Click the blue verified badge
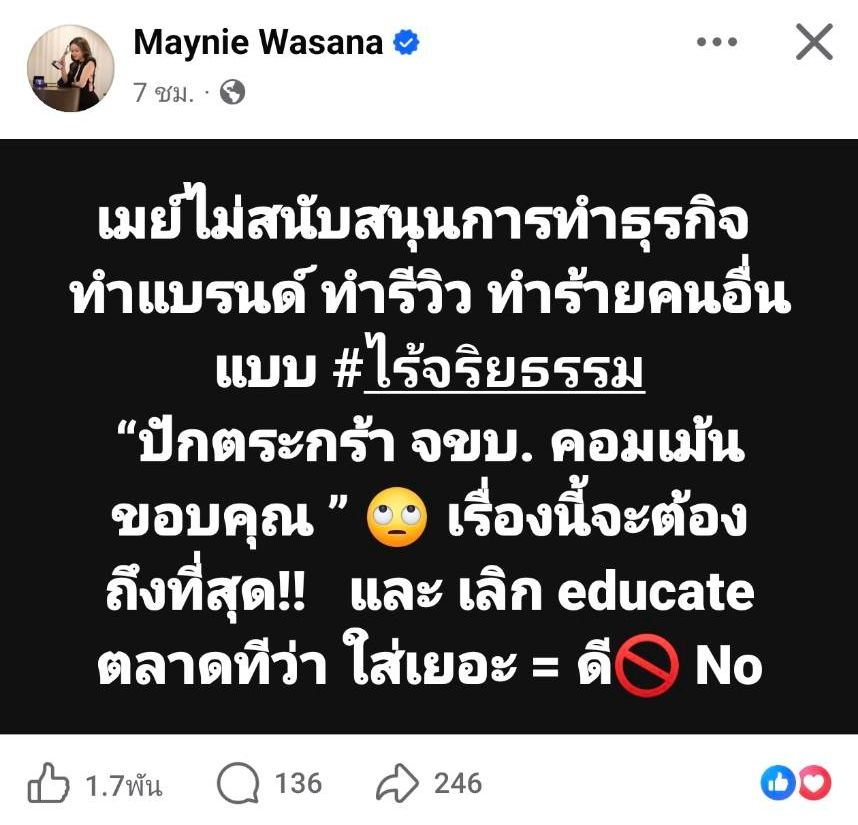Viewport: 858px width, 825px height. (x=407, y=43)
